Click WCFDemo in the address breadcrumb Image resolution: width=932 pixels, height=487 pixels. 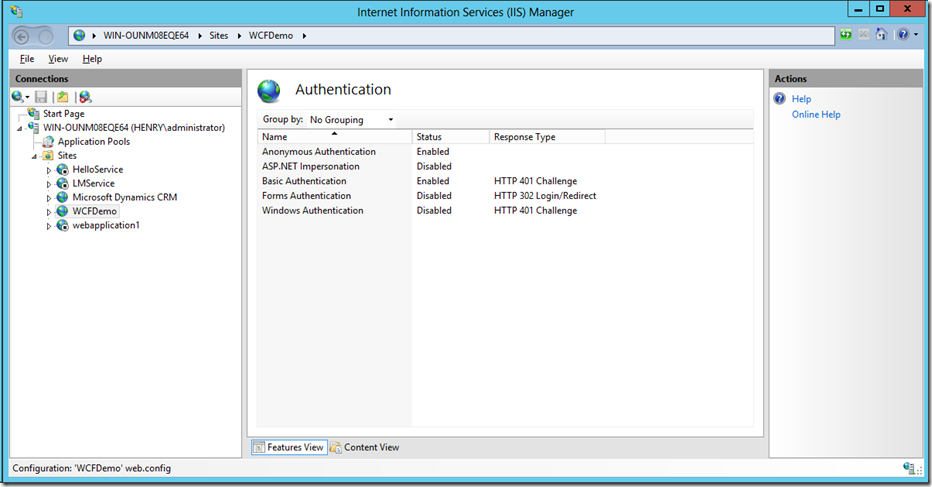click(x=270, y=36)
